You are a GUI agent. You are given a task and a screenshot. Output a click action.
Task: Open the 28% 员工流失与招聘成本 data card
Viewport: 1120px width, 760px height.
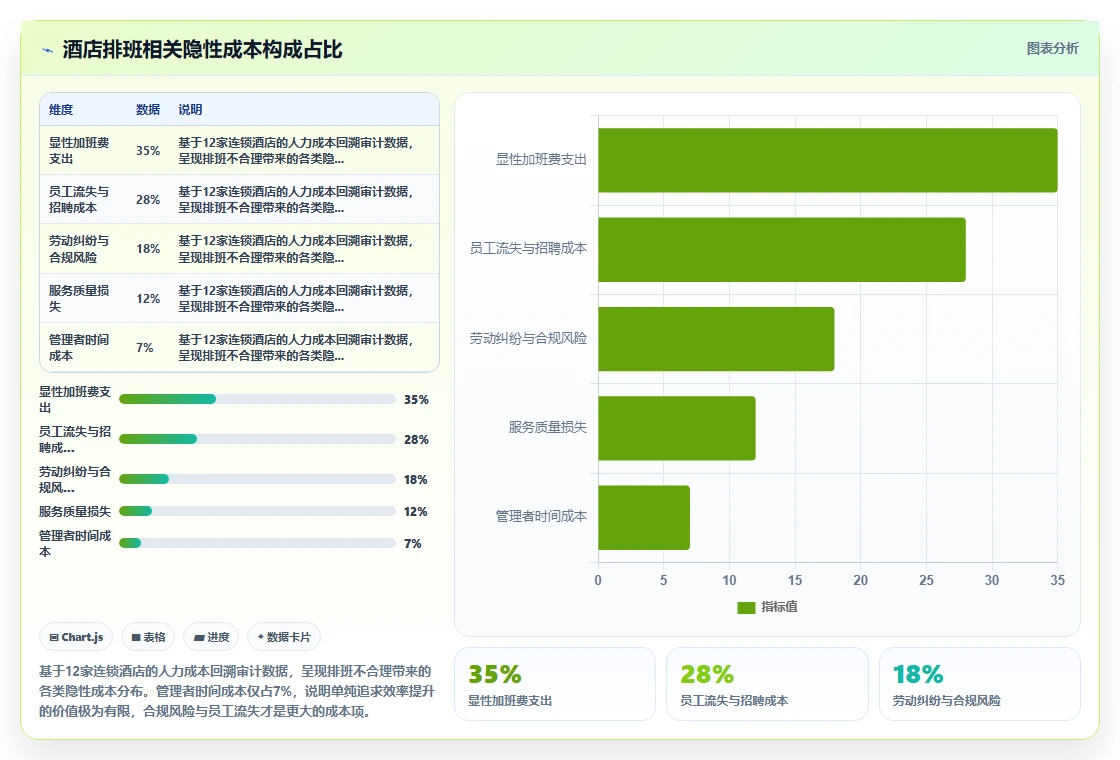pyautogui.click(x=767, y=684)
